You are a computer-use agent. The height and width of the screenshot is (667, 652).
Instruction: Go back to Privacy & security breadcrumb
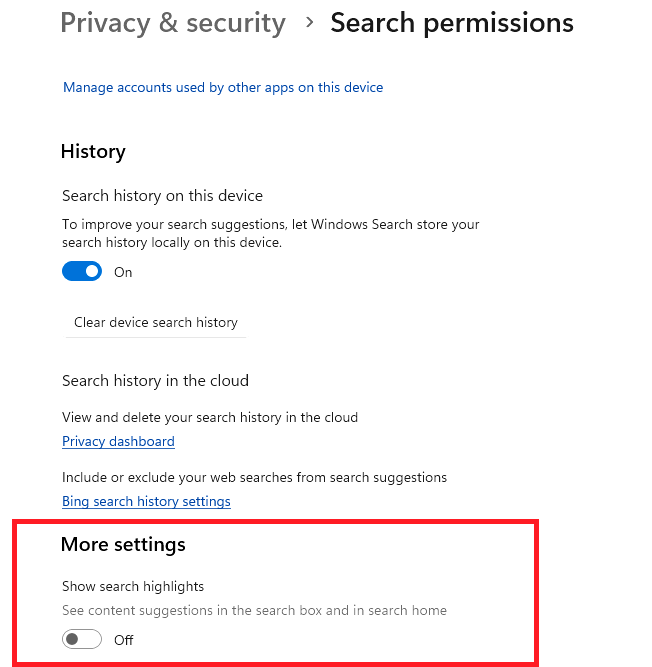tap(172, 23)
